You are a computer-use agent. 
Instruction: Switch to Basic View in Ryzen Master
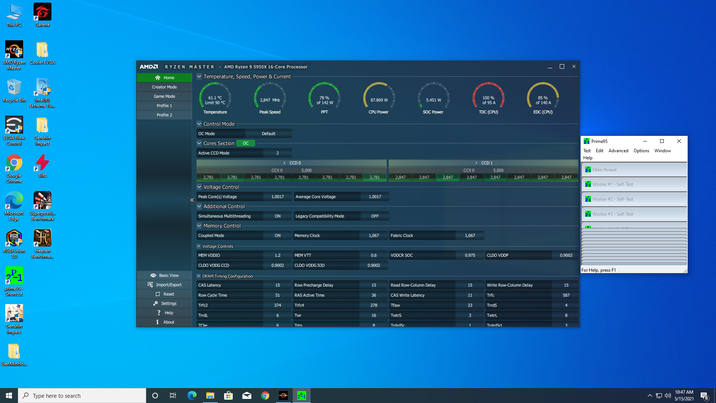click(164, 276)
